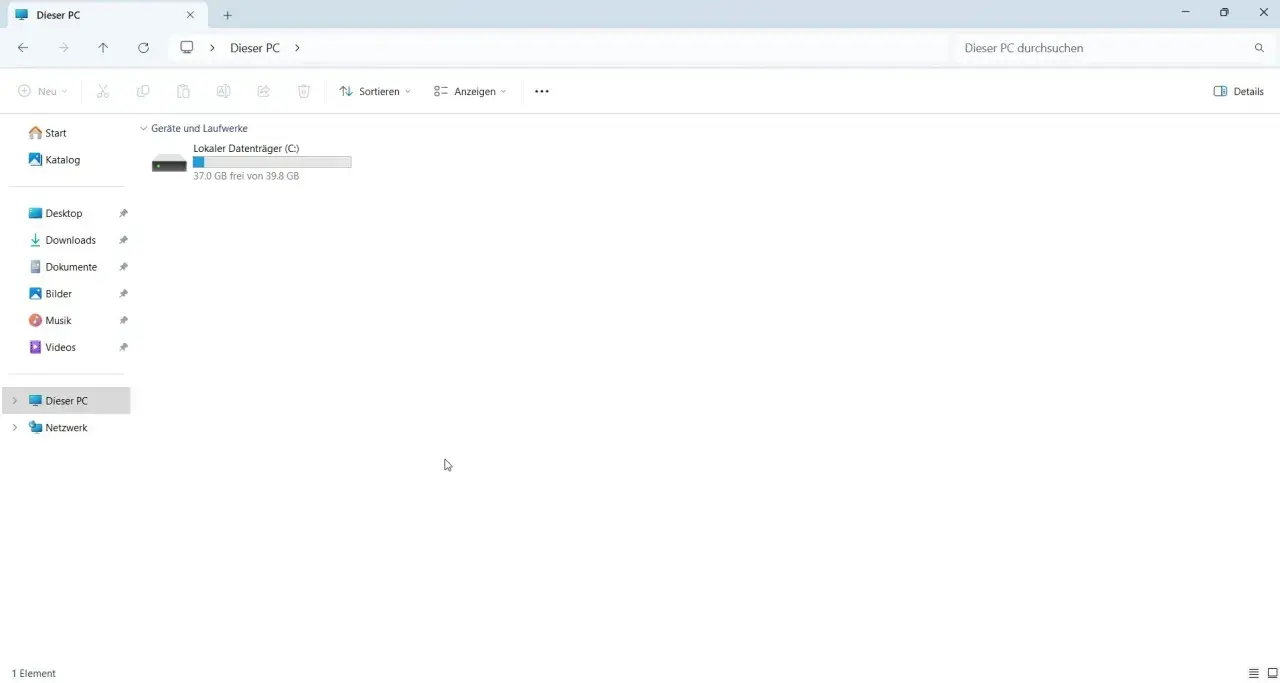Expand Netzwerk tree node
This screenshot has height=683, width=1280.
point(14,427)
